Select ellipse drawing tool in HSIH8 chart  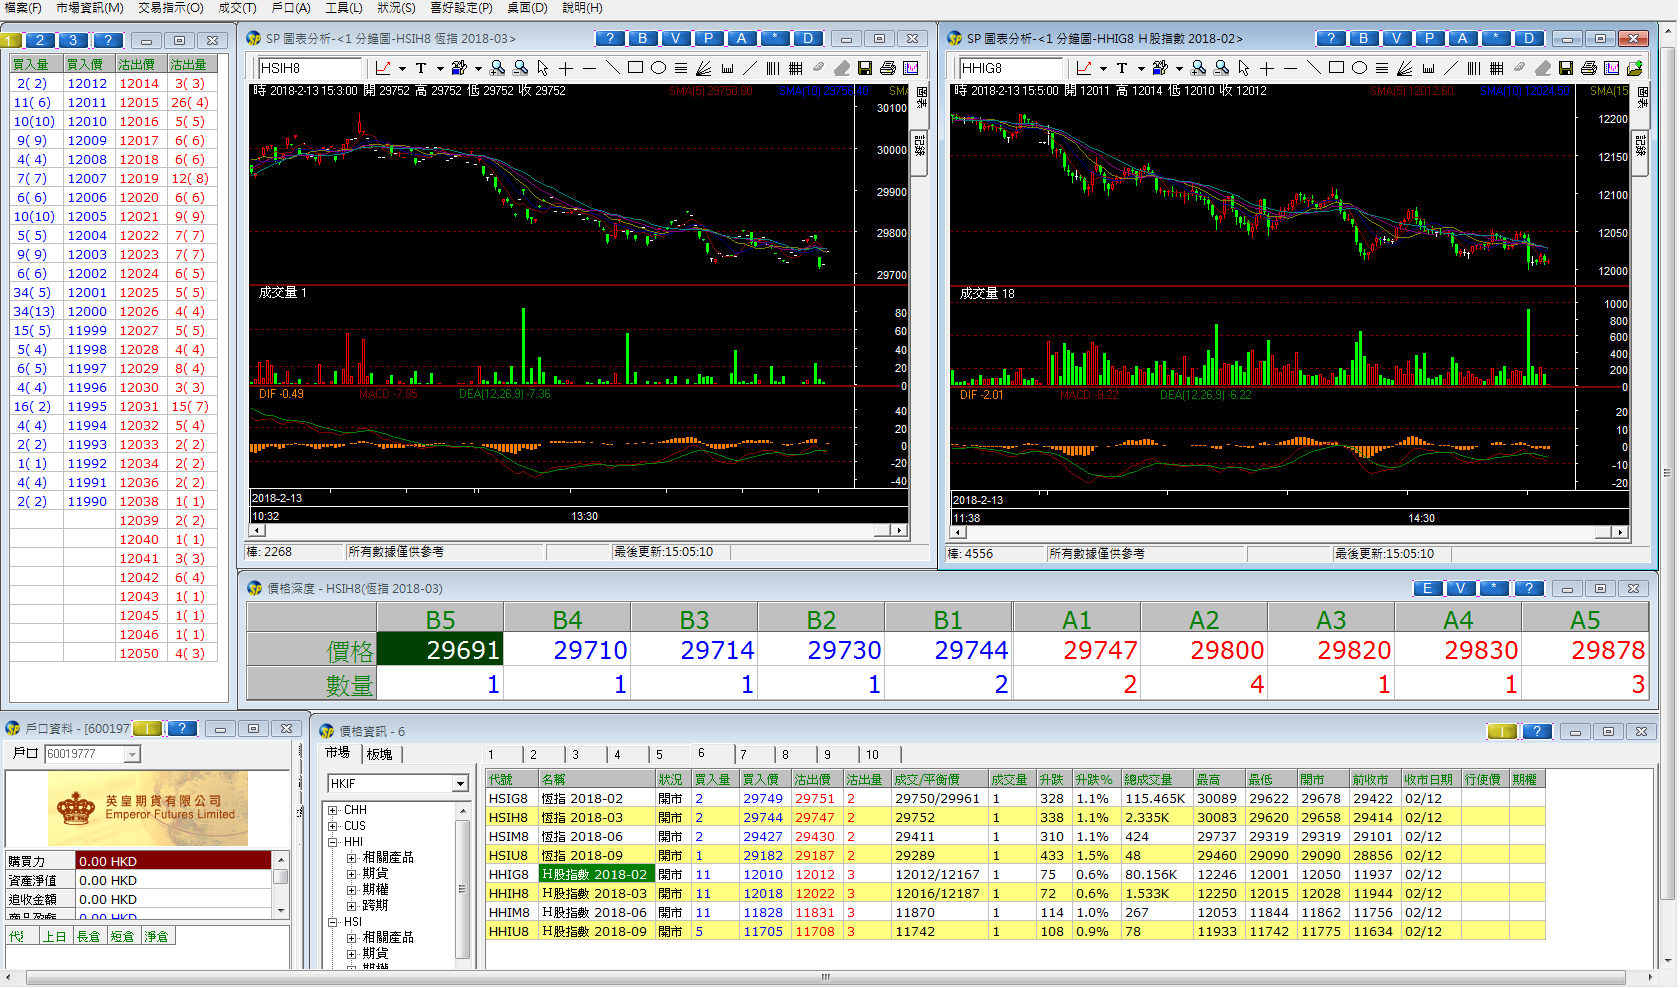point(658,68)
